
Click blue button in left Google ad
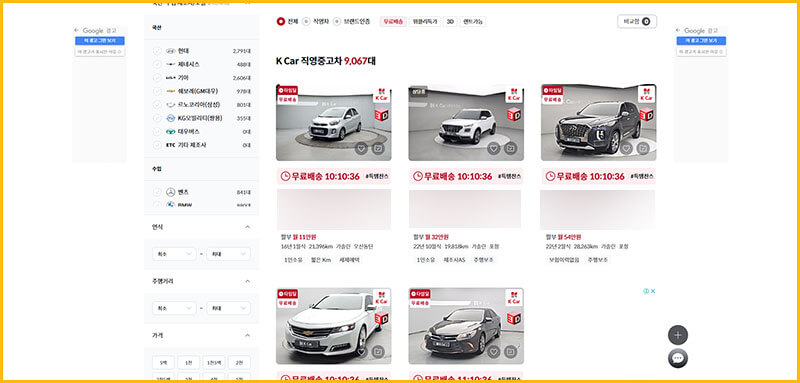click(x=99, y=40)
